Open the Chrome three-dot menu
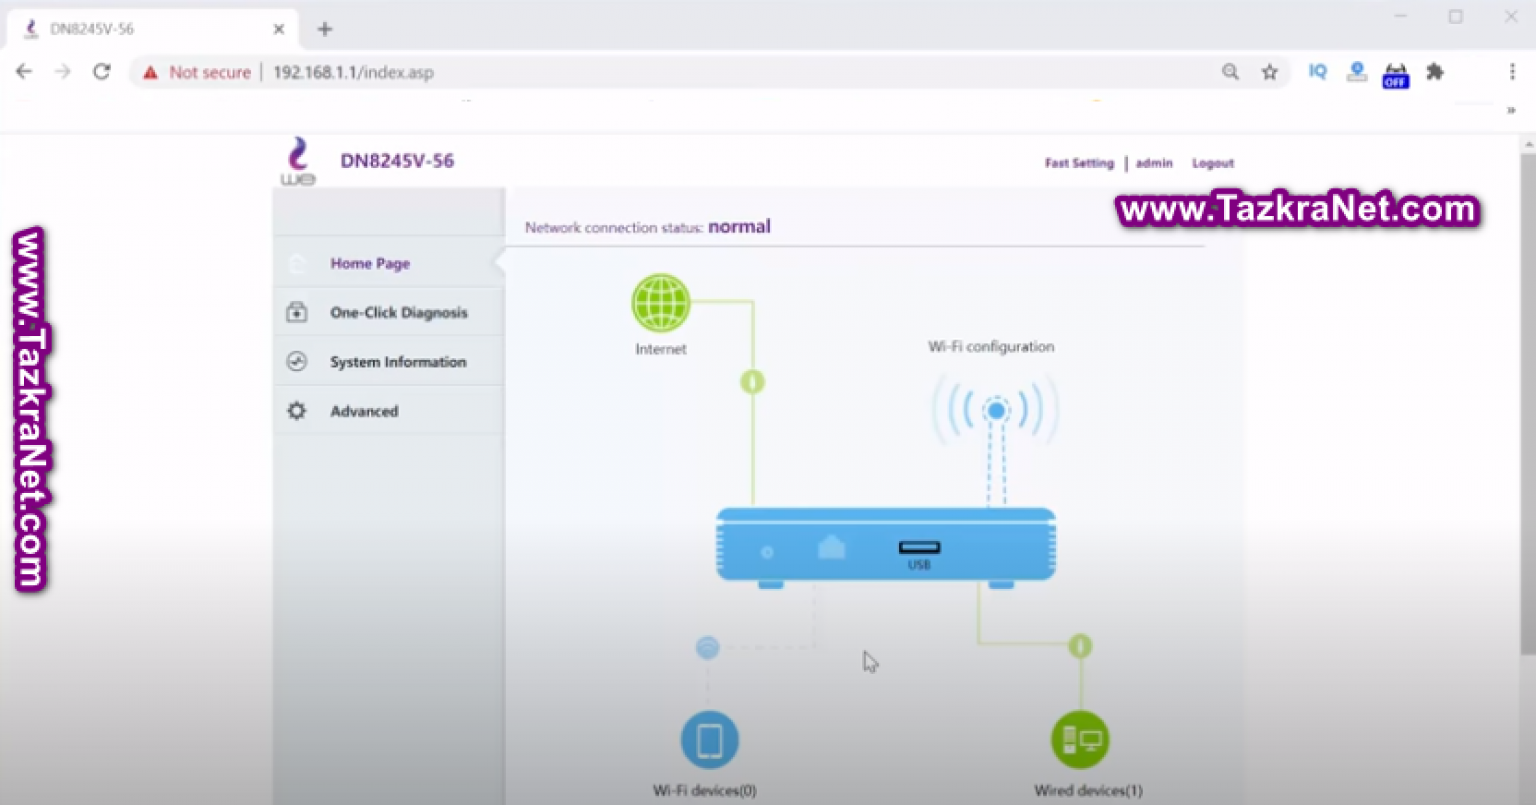The image size is (1536, 805). [x=1511, y=72]
